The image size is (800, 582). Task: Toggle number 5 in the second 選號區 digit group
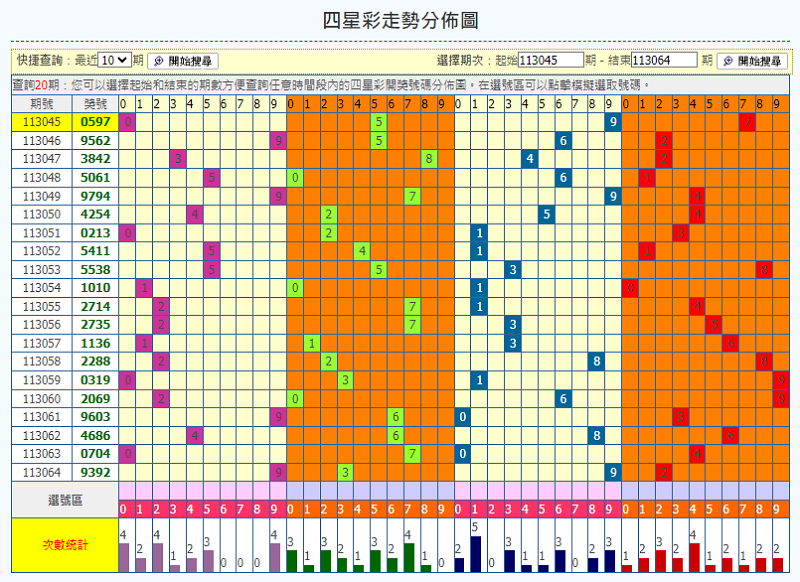(376, 509)
